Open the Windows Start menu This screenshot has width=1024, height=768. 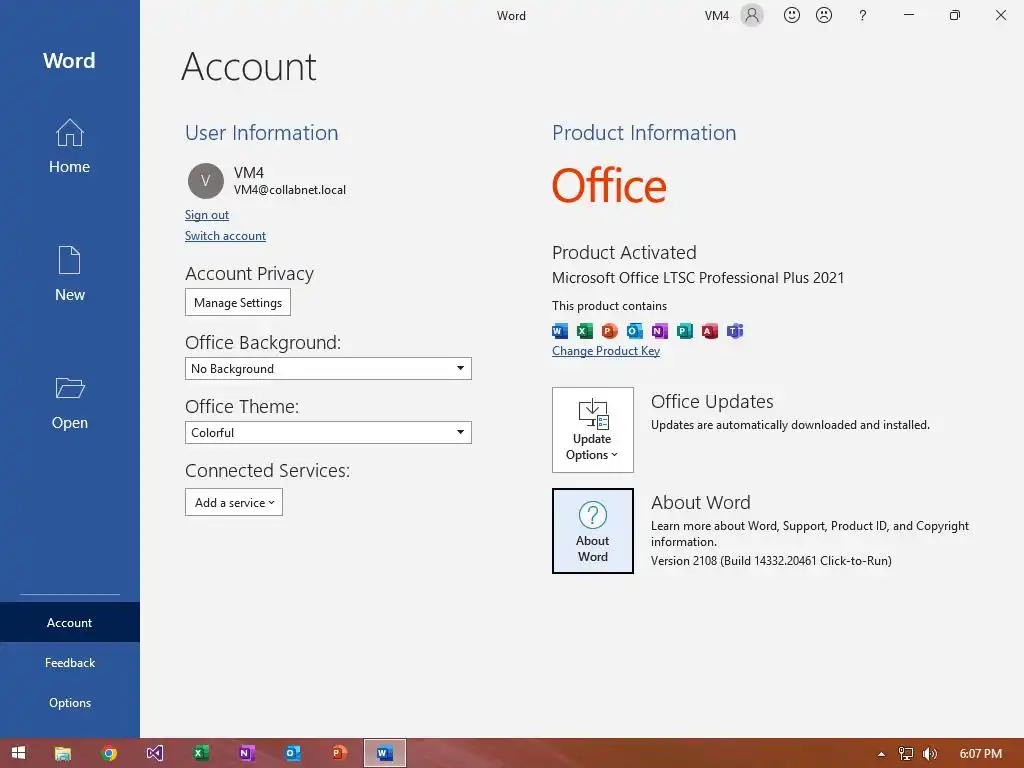point(18,753)
